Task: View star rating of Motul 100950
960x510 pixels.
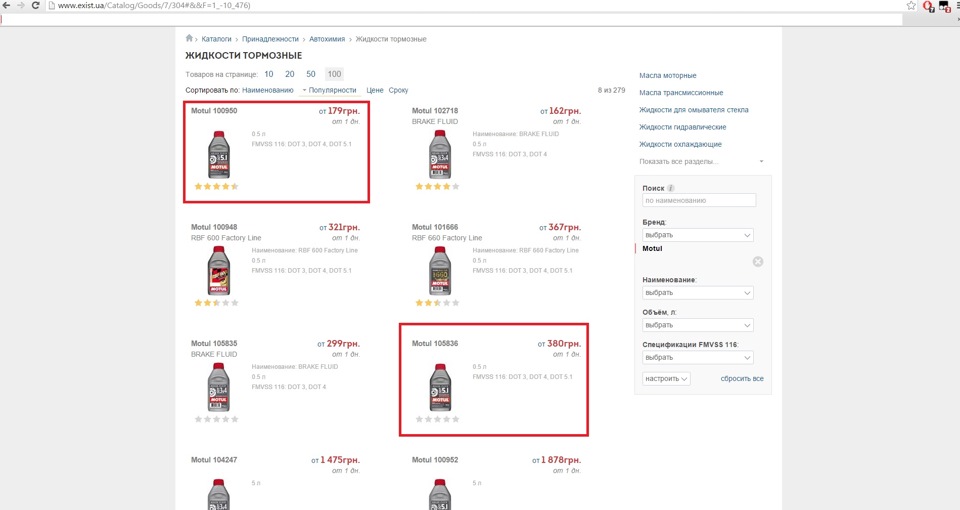Action: [216, 186]
